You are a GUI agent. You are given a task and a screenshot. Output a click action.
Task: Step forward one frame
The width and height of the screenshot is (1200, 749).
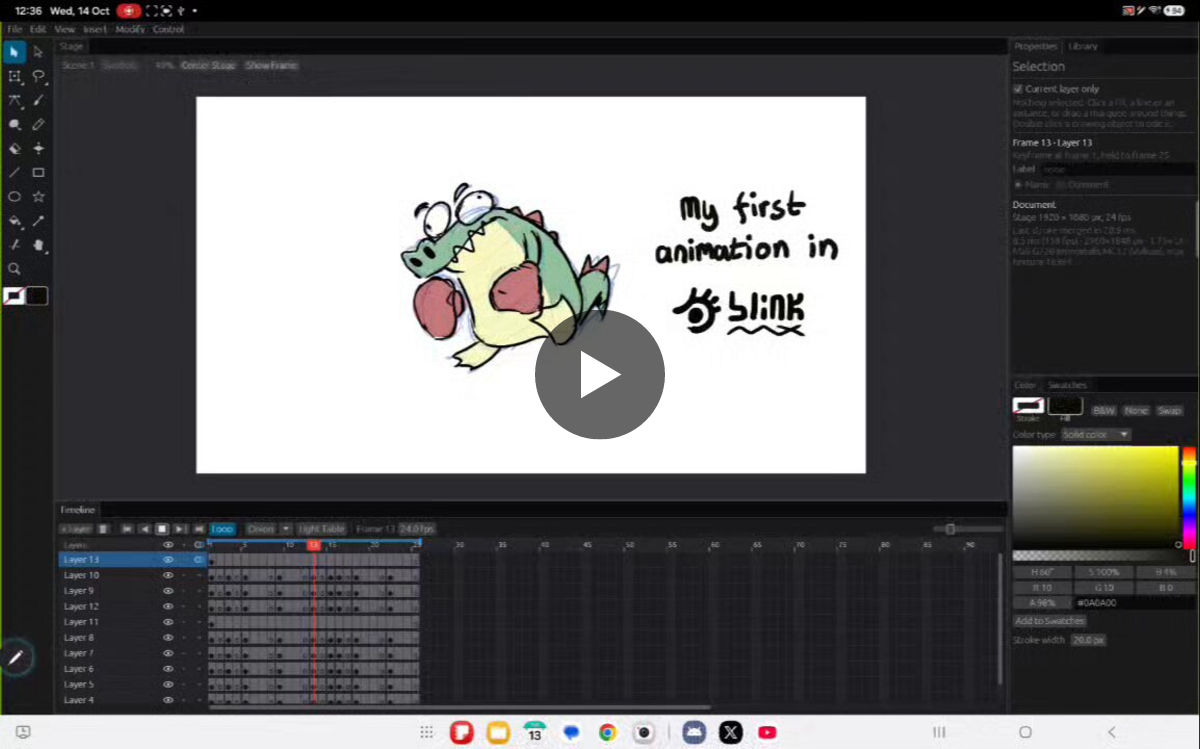click(x=180, y=528)
